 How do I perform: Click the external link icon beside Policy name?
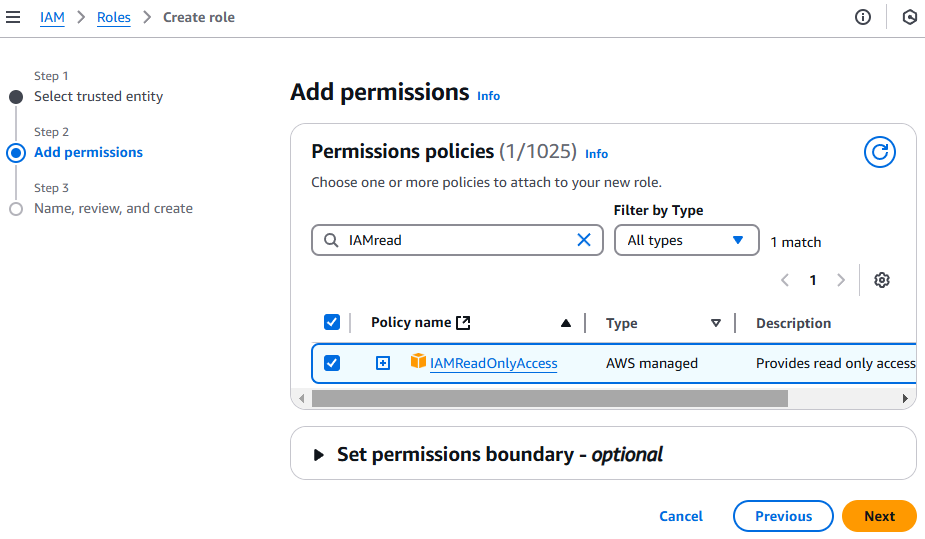coord(463,322)
